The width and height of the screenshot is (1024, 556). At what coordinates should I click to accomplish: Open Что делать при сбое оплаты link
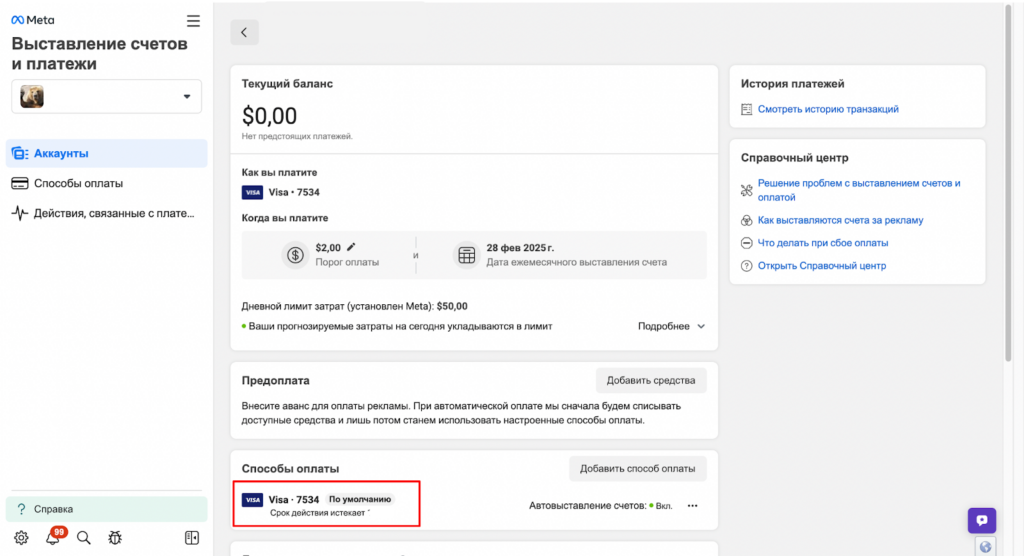click(823, 243)
